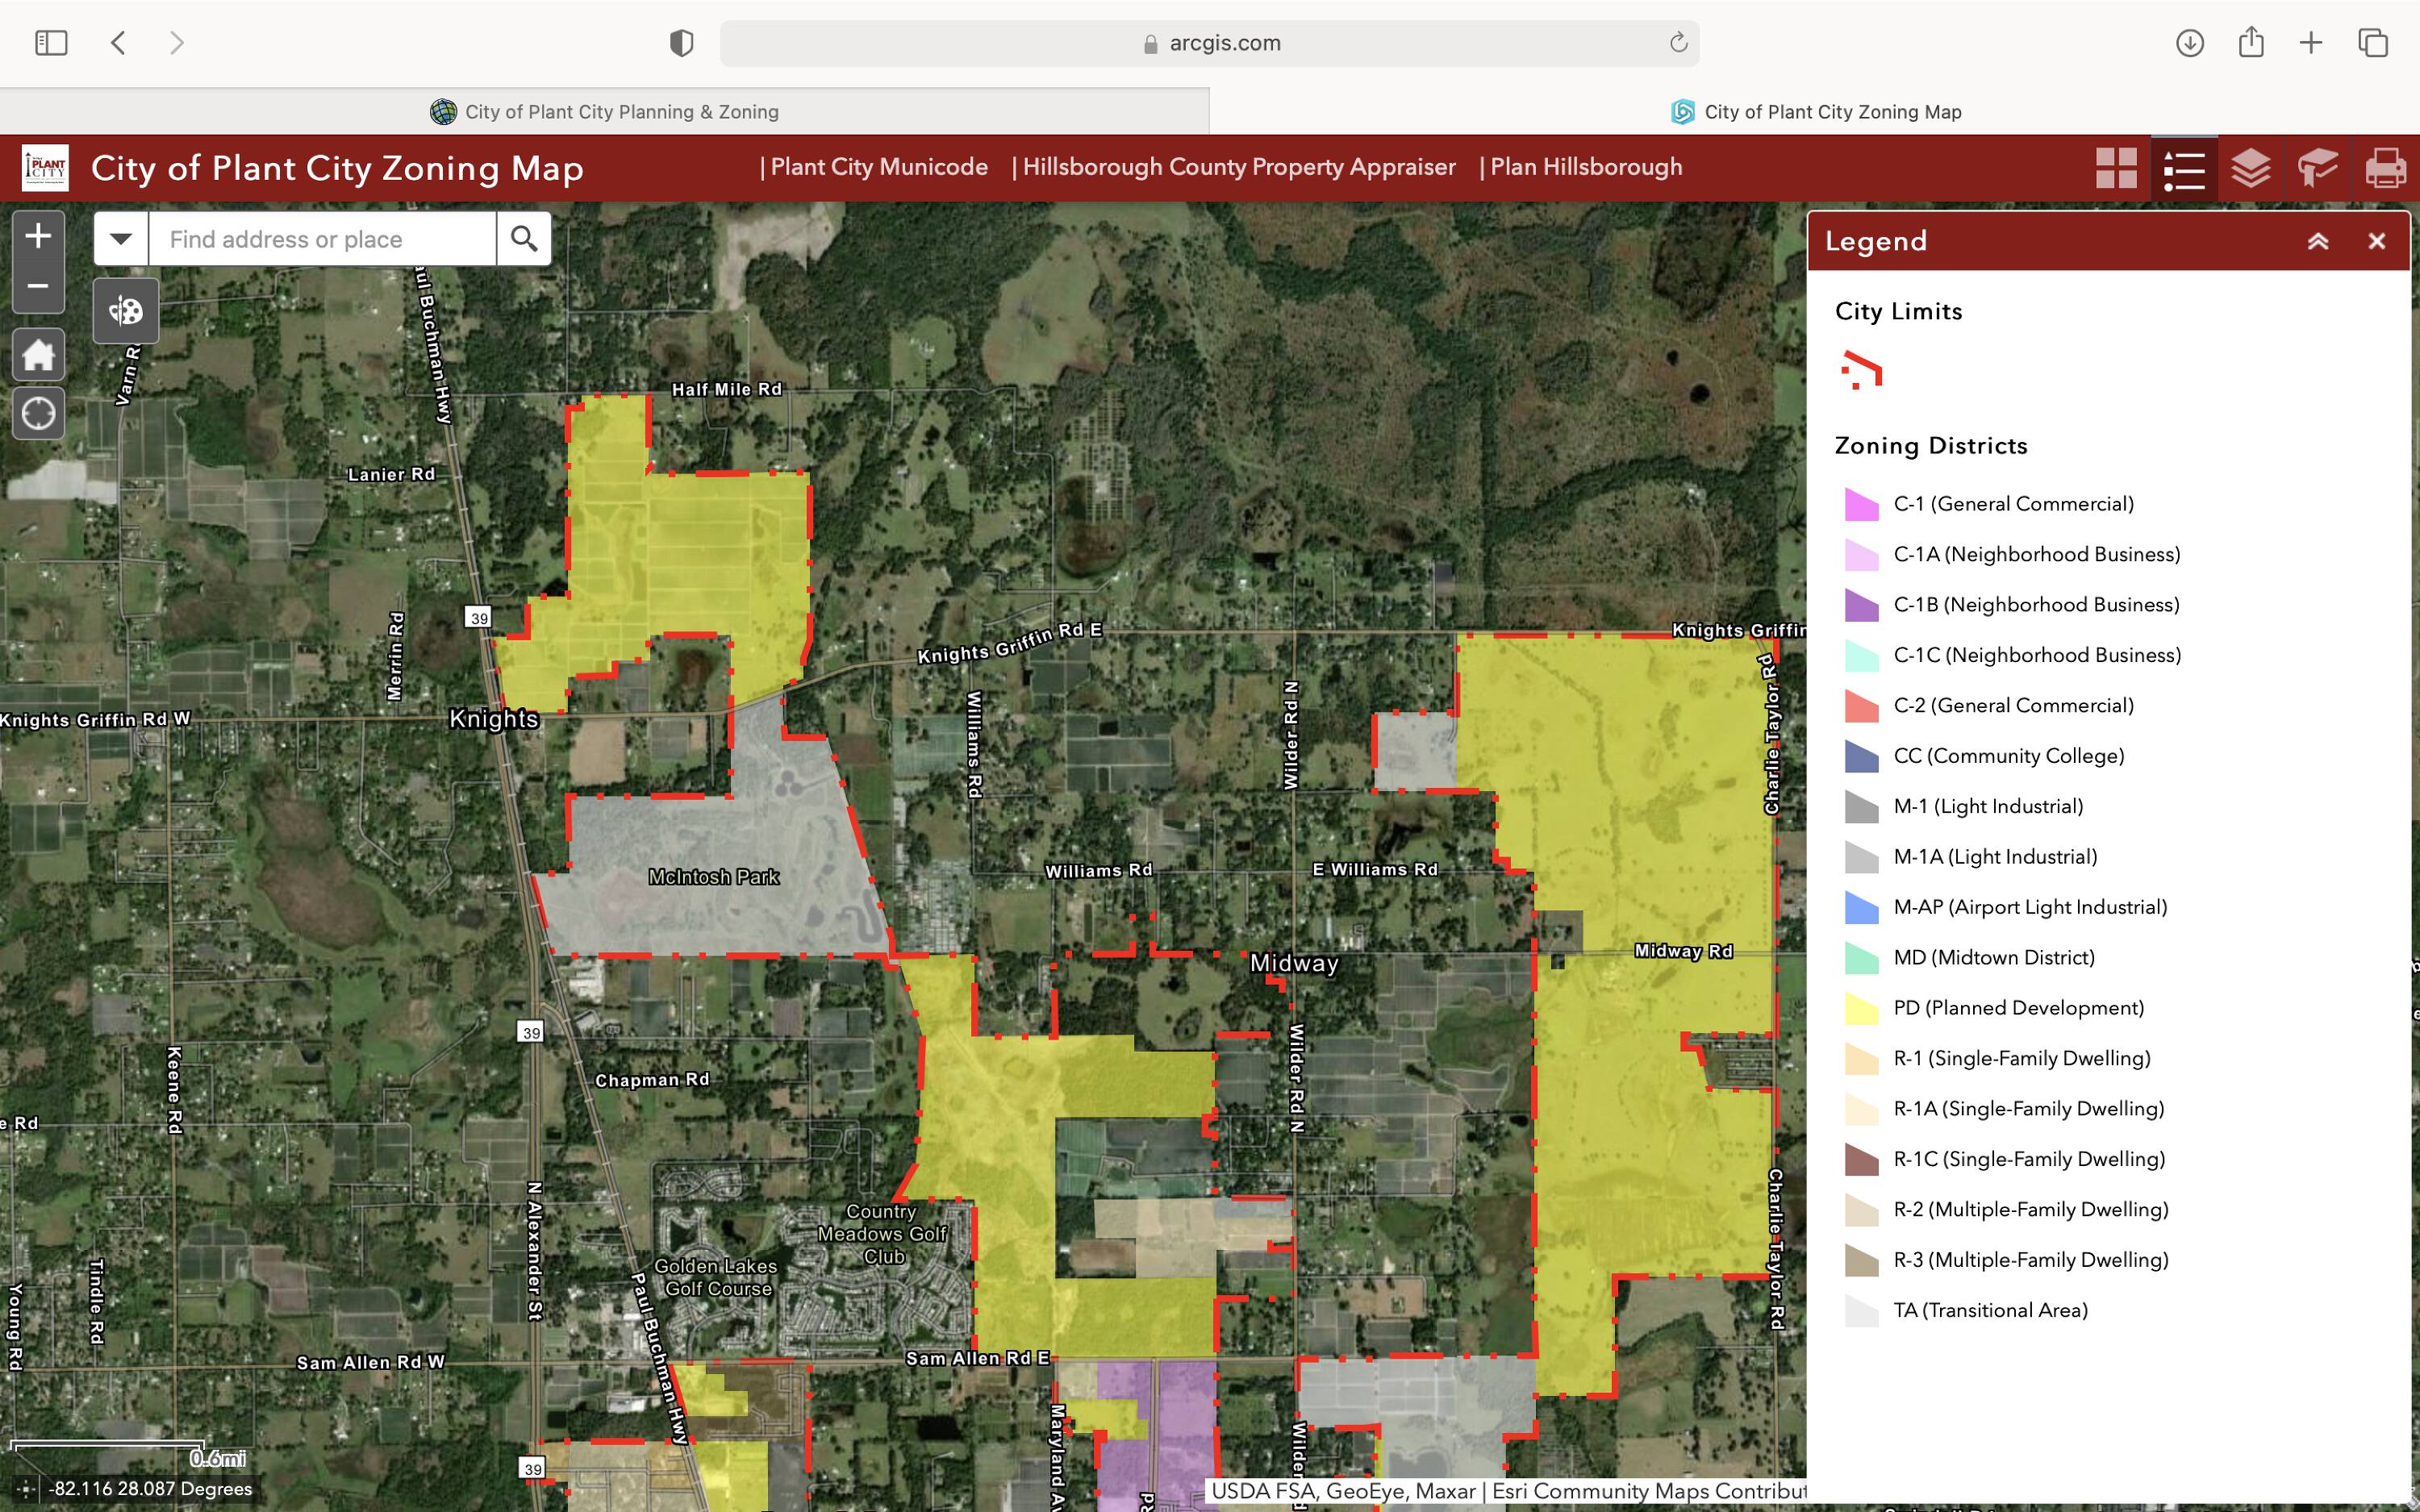
Task: Expand search source dropdown arrow
Action: pos(121,239)
